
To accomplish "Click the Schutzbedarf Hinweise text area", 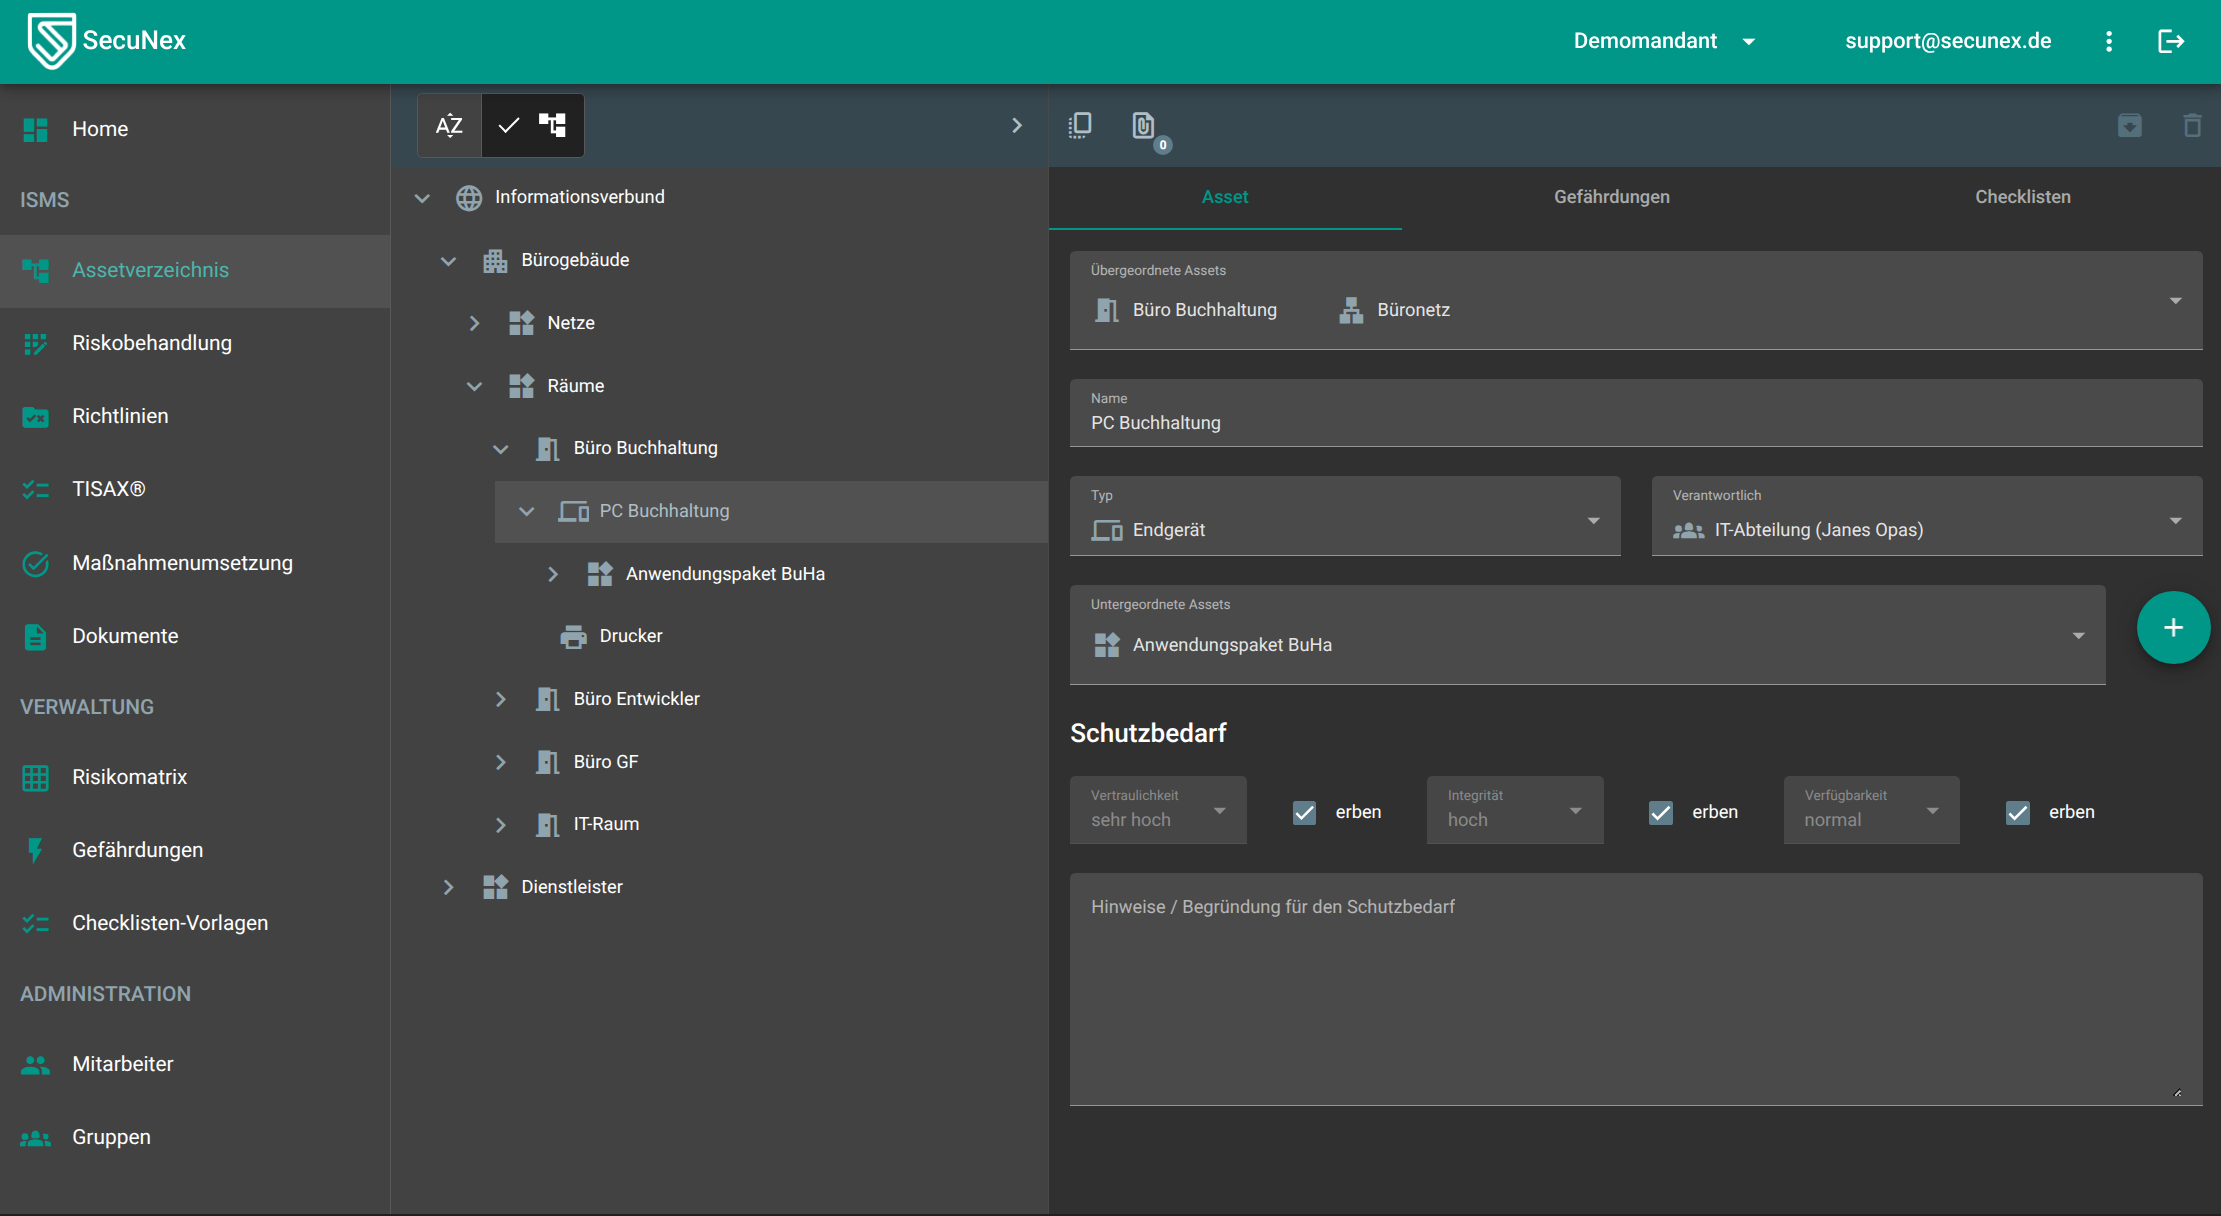I will pyautogui.click(x=1635, y=988).
